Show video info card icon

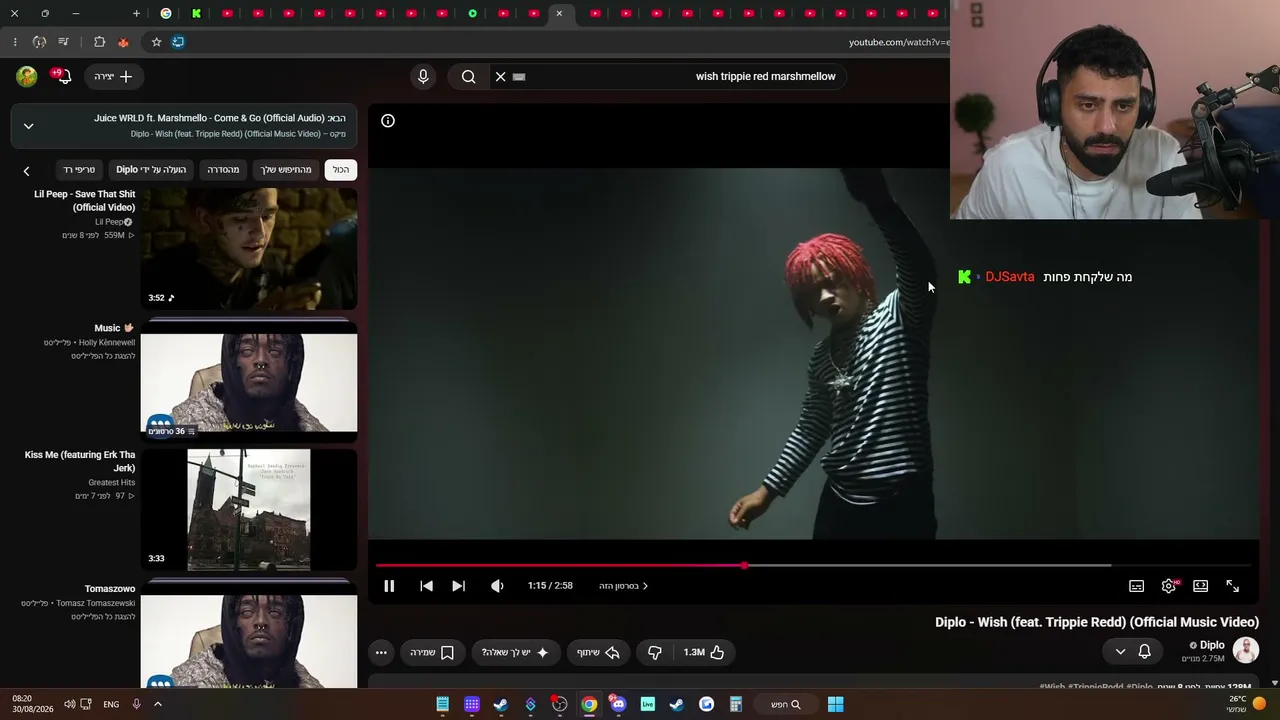coord(388,121)
